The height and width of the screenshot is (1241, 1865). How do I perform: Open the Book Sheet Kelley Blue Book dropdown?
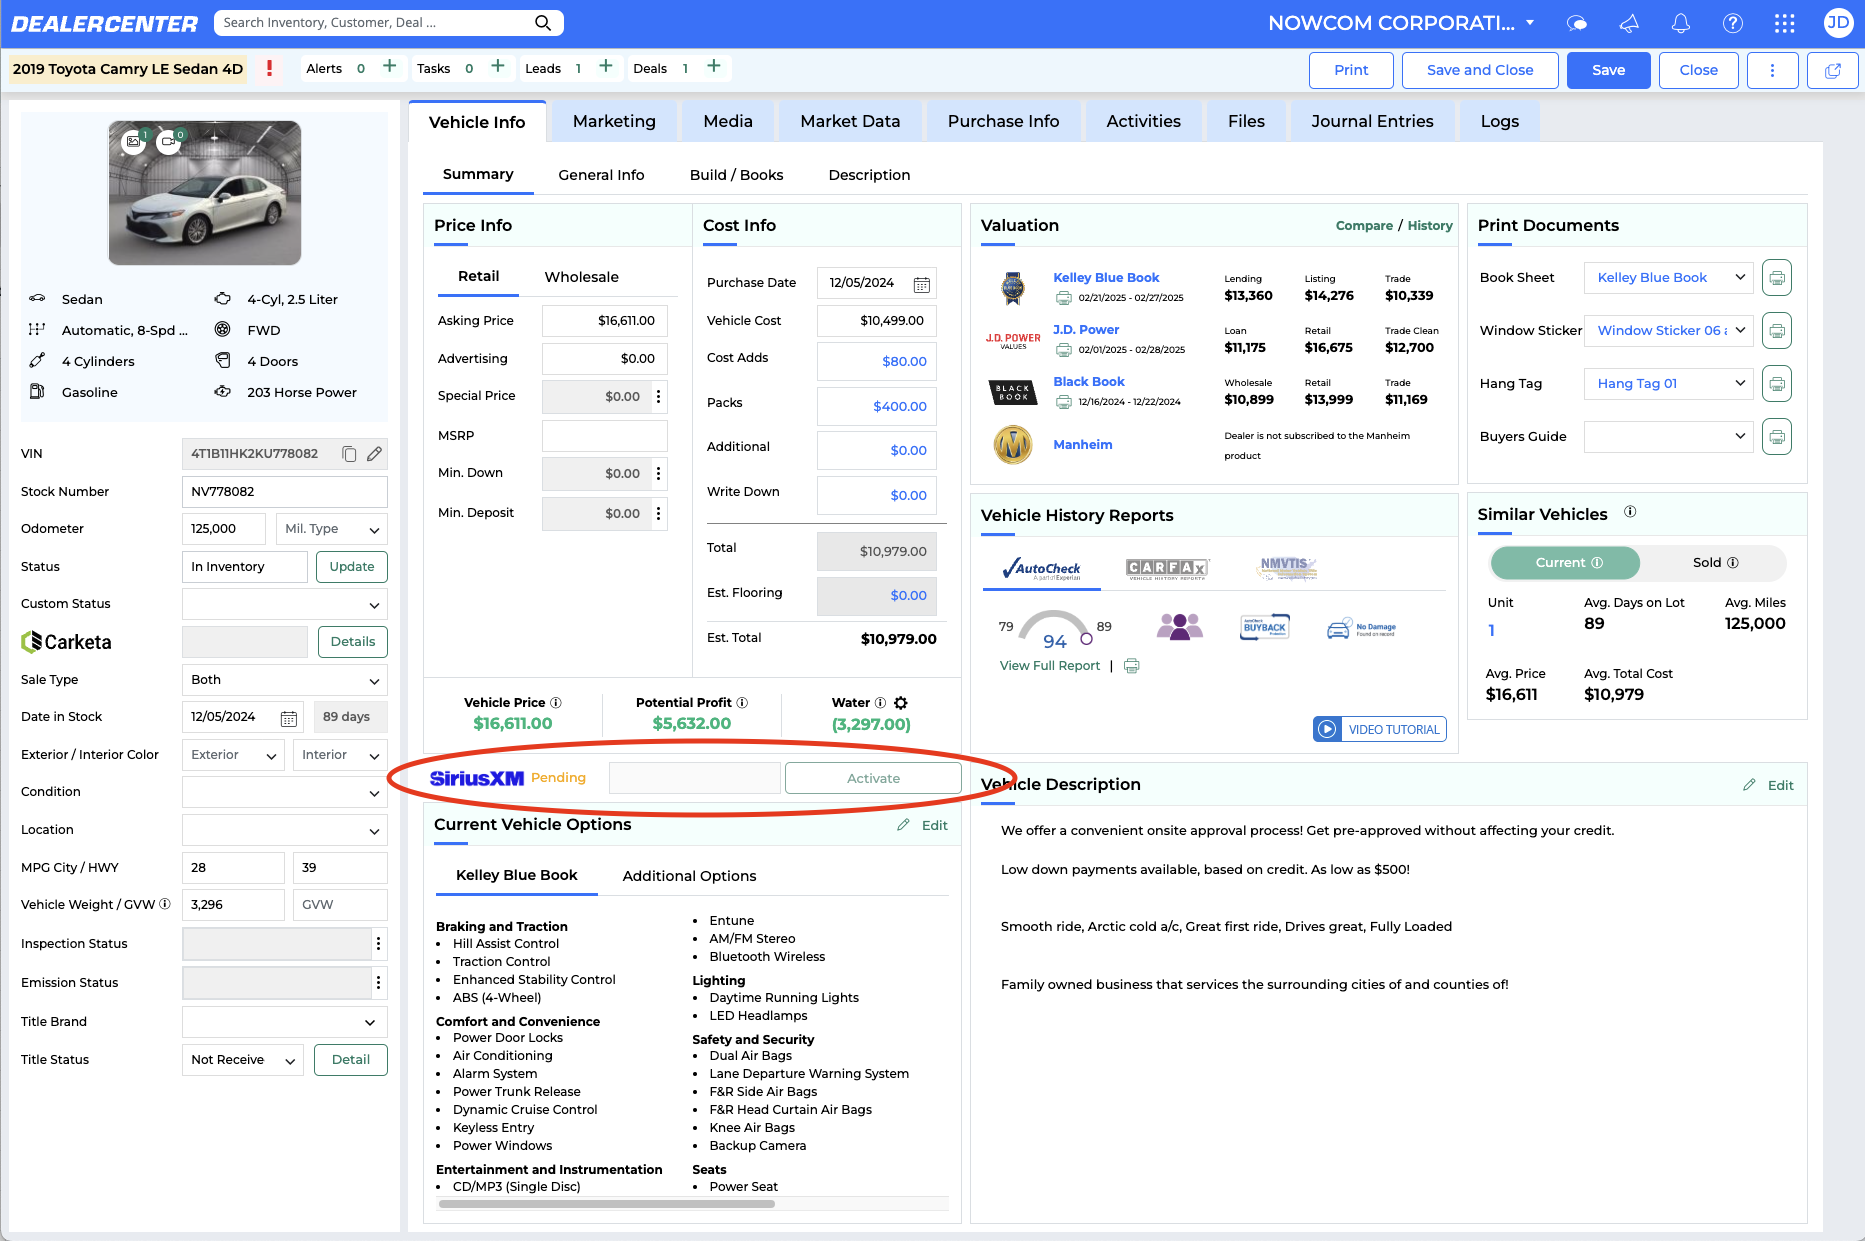1669,278
